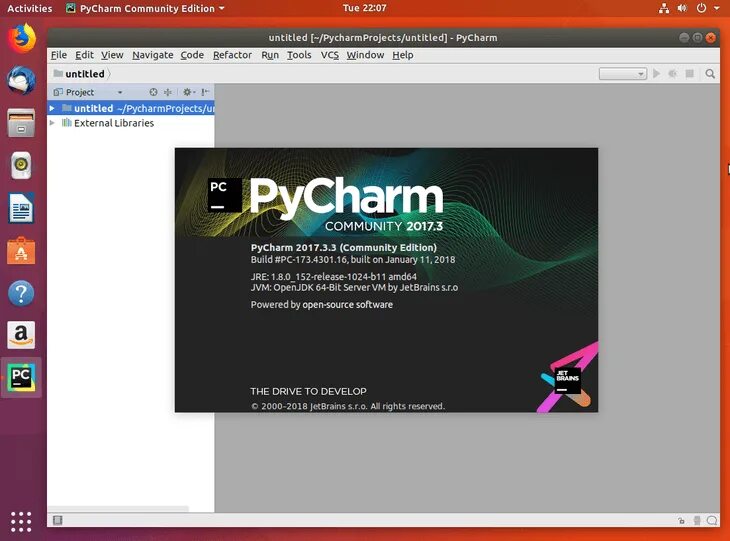This screenshot has width=730, height=541.
Task: Open Rhythmbox from the dock
Action: (x=21, y=165)
